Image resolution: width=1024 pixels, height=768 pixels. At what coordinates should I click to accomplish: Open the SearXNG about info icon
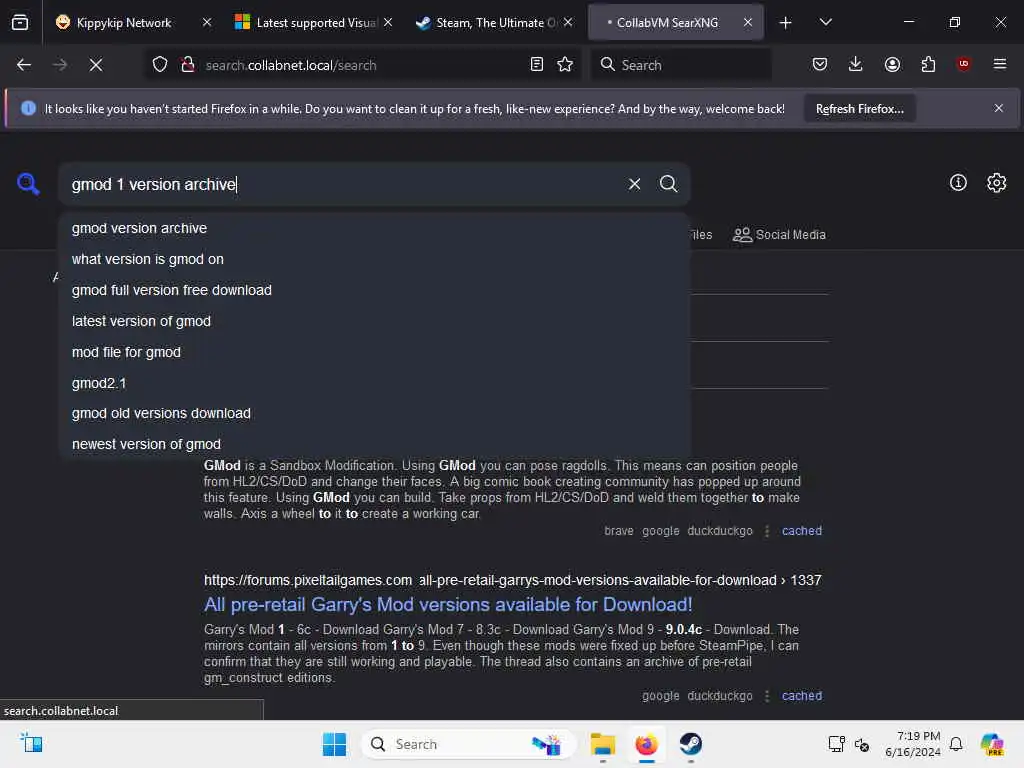(x=958, y=183)
